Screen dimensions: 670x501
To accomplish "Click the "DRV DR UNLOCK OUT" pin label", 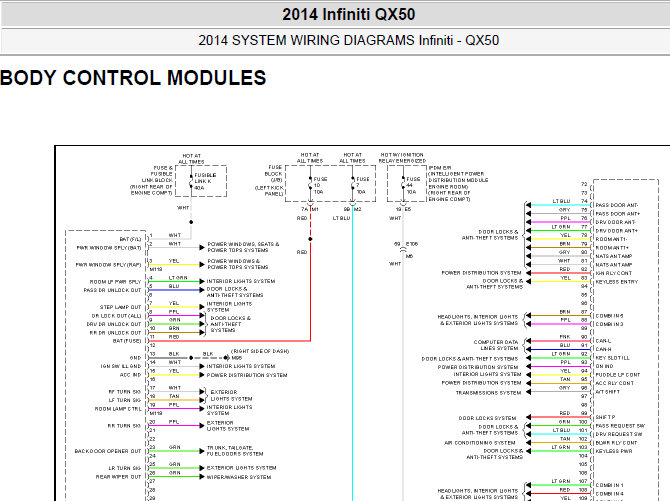I will pyautogui.click(x=114, y=324).
